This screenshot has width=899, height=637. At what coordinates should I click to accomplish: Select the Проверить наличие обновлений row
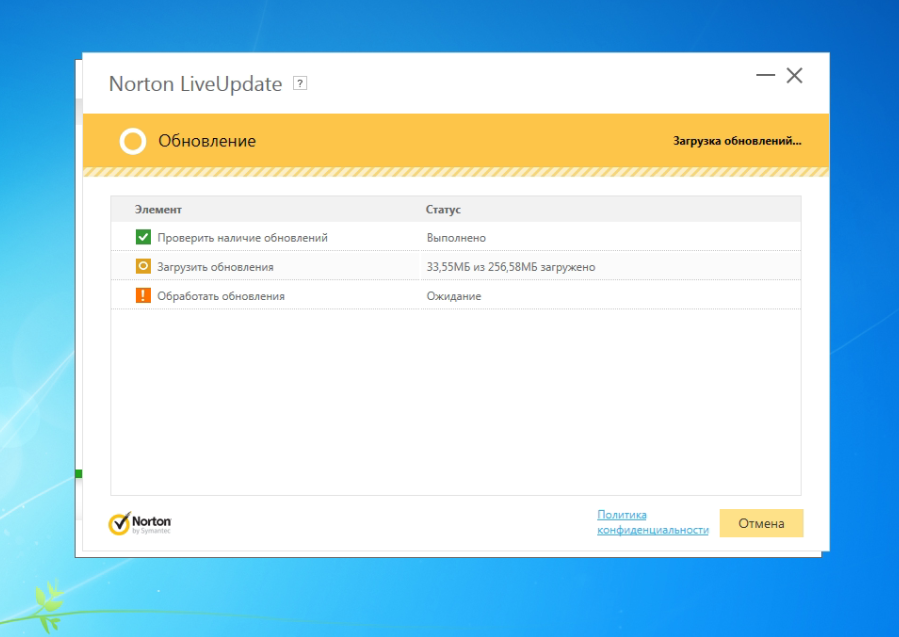[242, 238]
